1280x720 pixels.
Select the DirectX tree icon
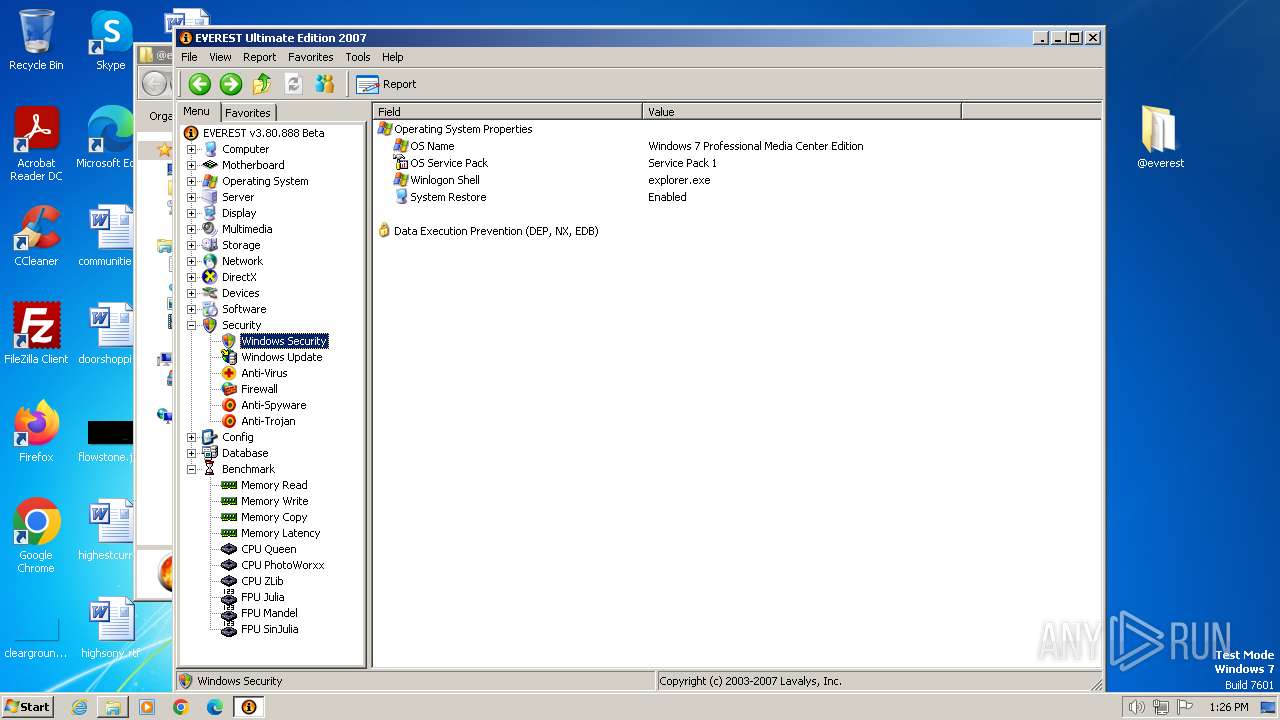tap(210, 277)
